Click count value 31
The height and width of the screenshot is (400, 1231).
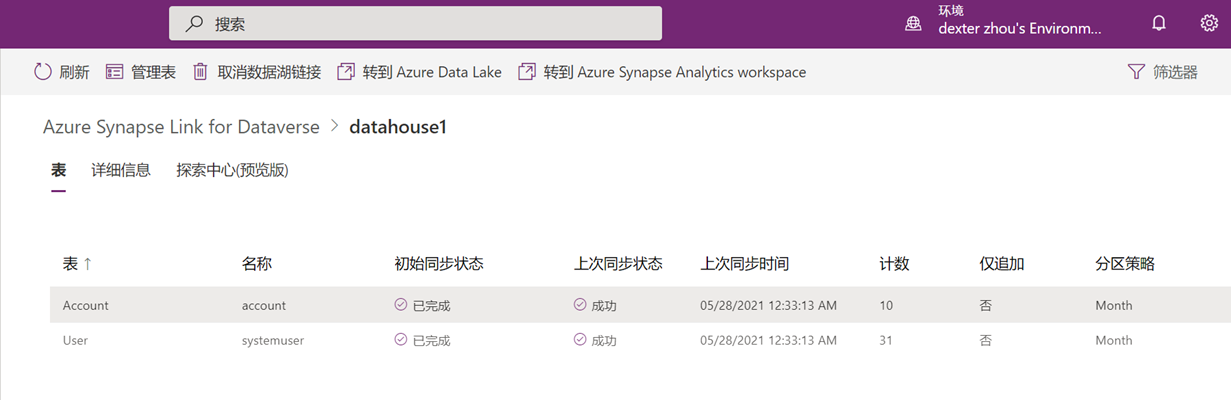[x=886, y=340]
